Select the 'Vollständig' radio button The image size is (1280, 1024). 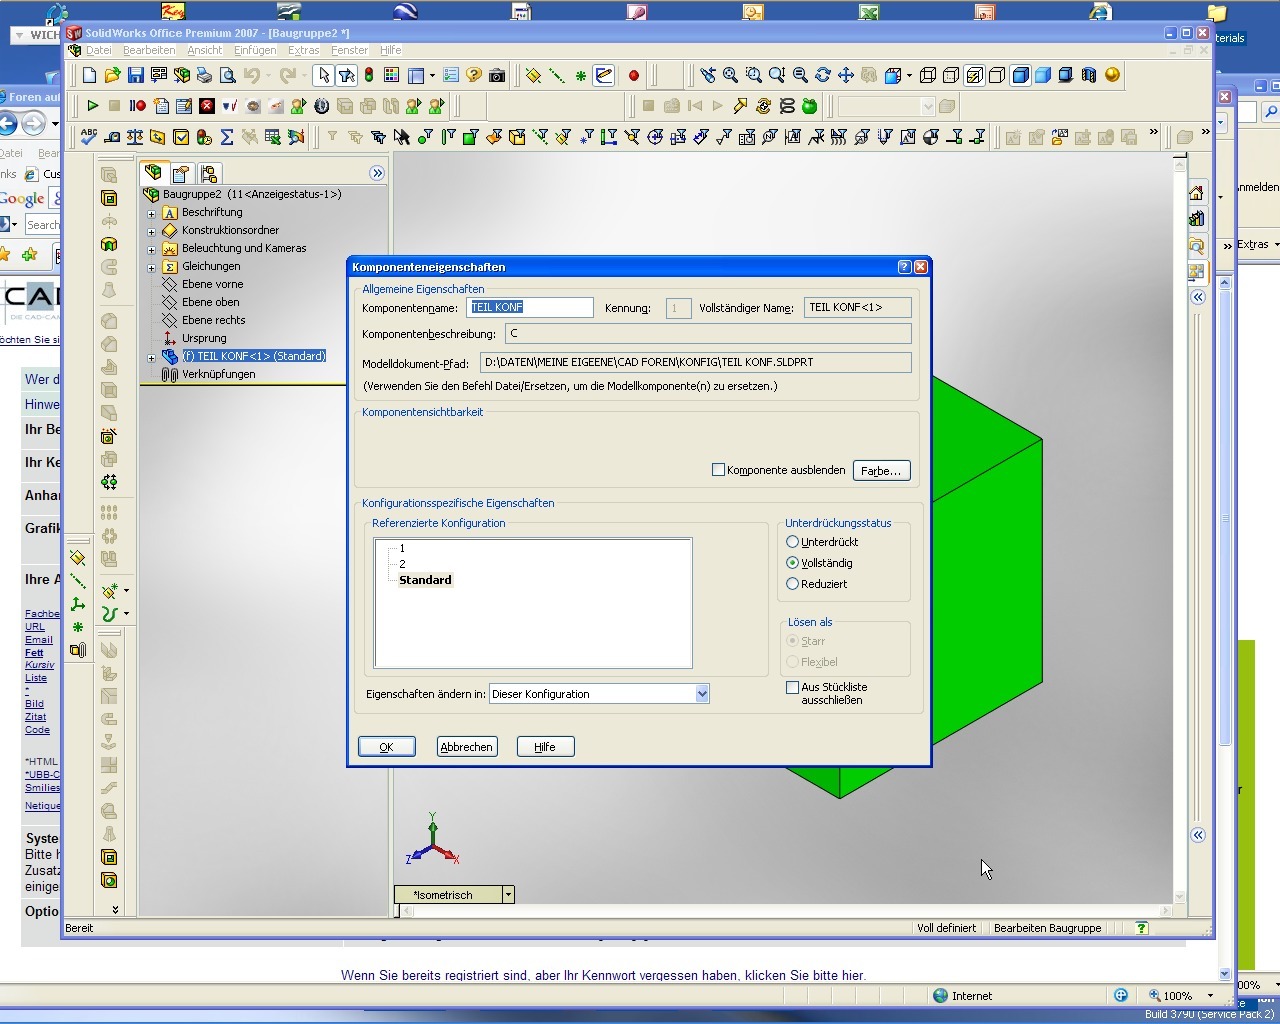coord(792,563)
